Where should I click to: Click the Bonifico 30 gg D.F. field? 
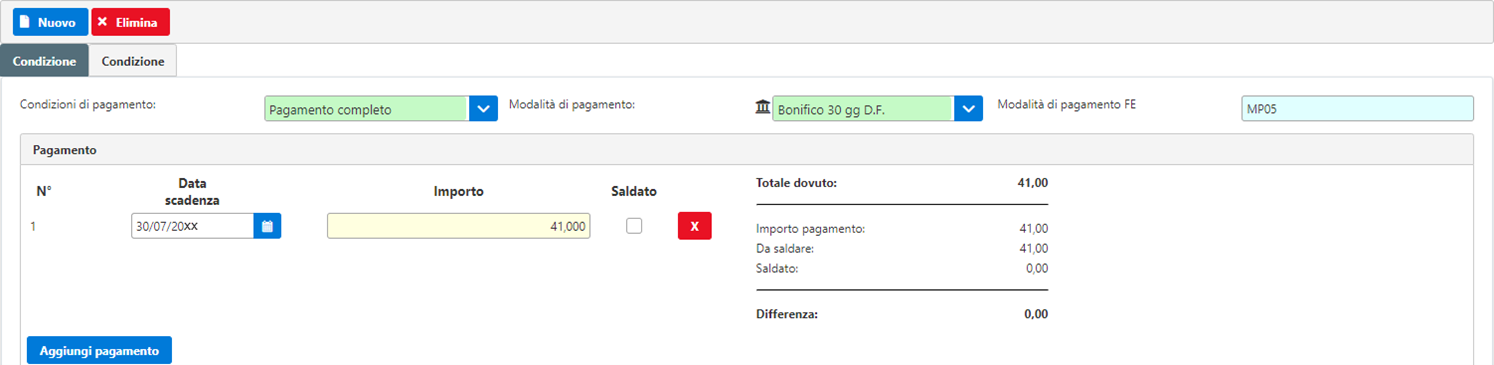[863, 108]
